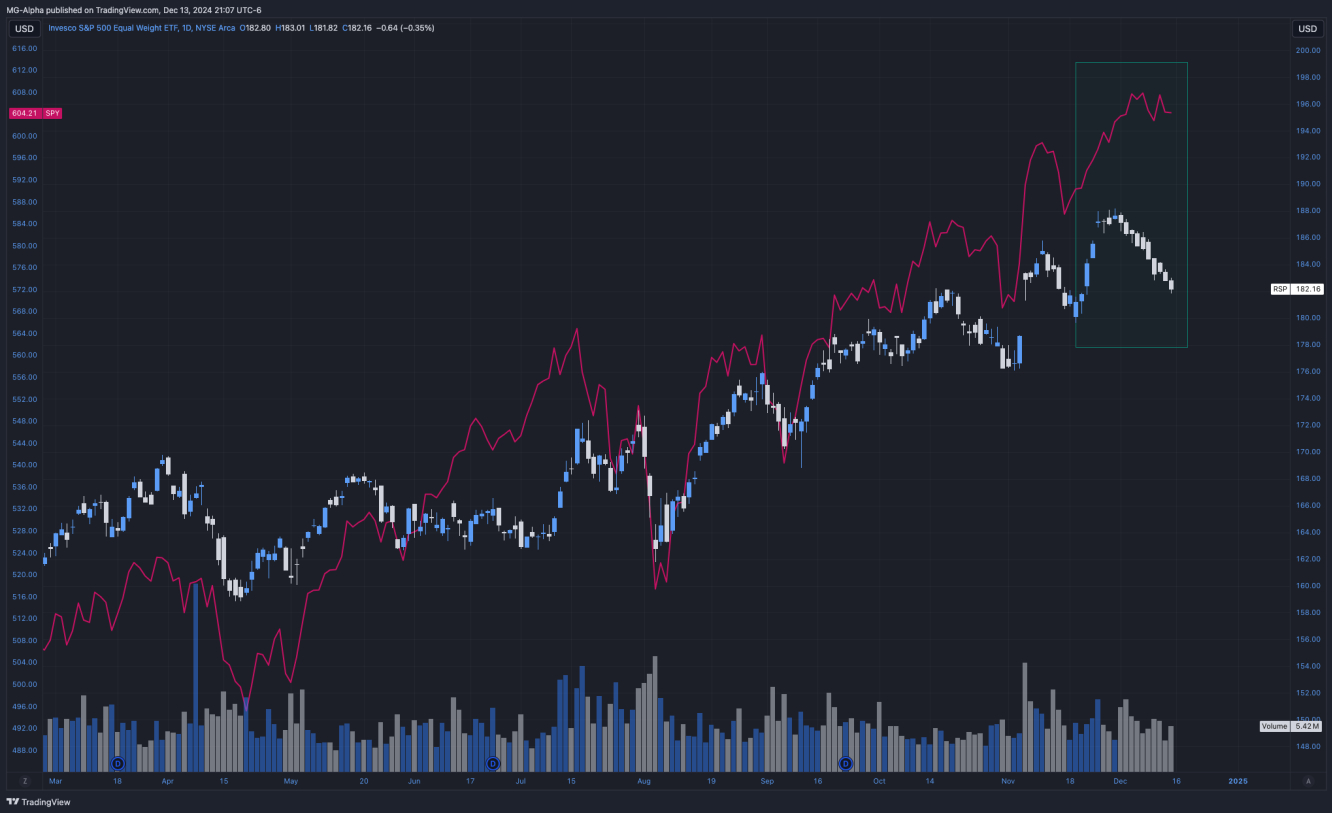Click the 2025 label on time axis
Screen dimensions: 1332x813
click(x=1238, y=780)
